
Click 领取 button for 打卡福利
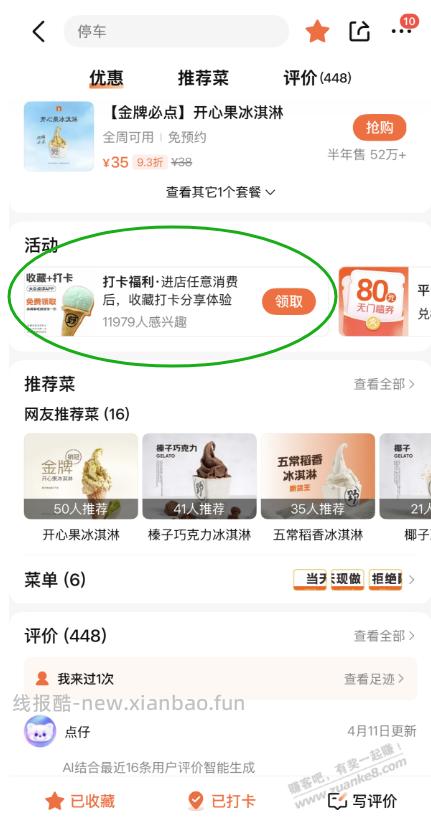pyautogui.click(x=289, y=302)
